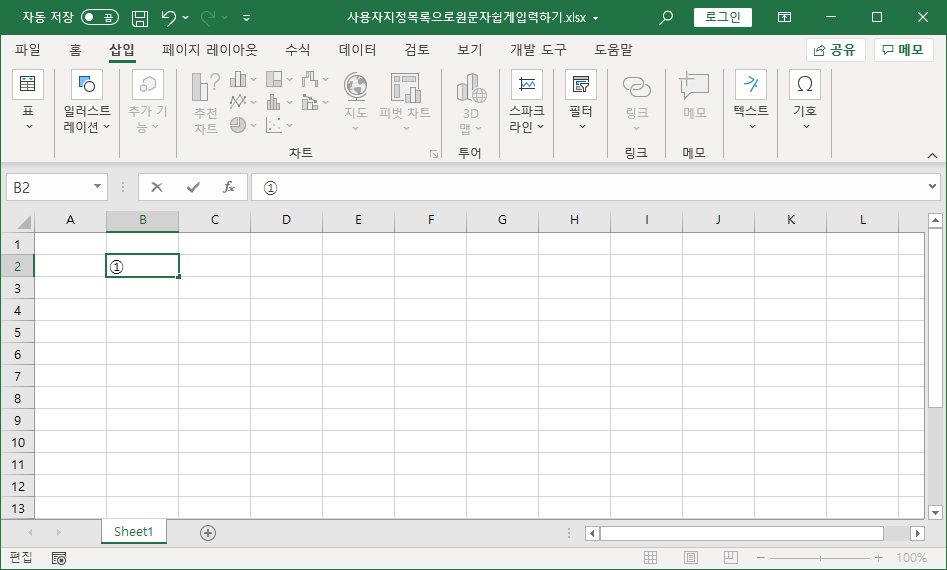Switch to Page Layout view icon

pyautogui.click(x=691, y=557)
